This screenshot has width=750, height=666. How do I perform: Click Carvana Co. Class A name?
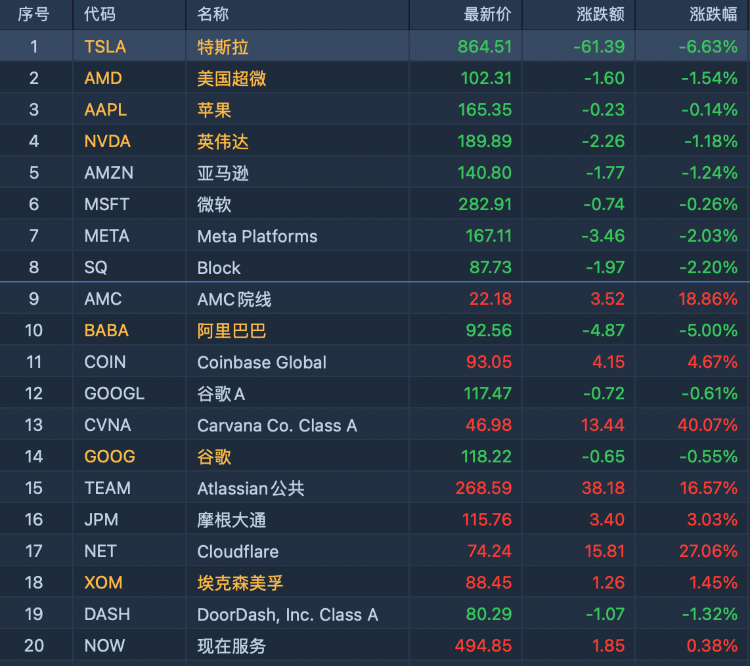click(x=277, y=425)
